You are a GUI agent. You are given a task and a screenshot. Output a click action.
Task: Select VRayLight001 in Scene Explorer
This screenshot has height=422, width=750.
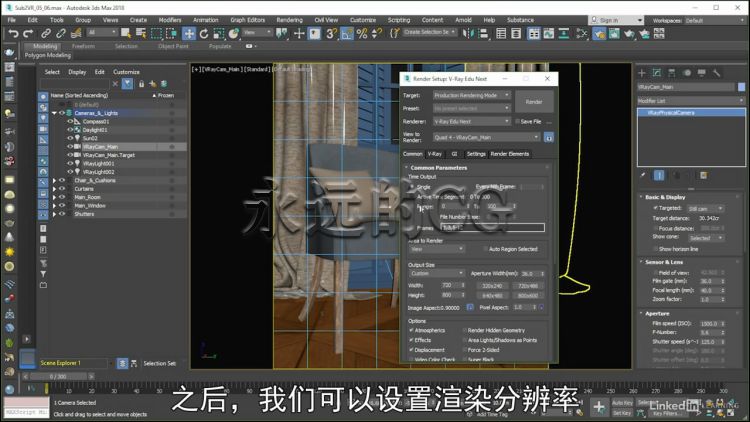click(x=98, y=163)
